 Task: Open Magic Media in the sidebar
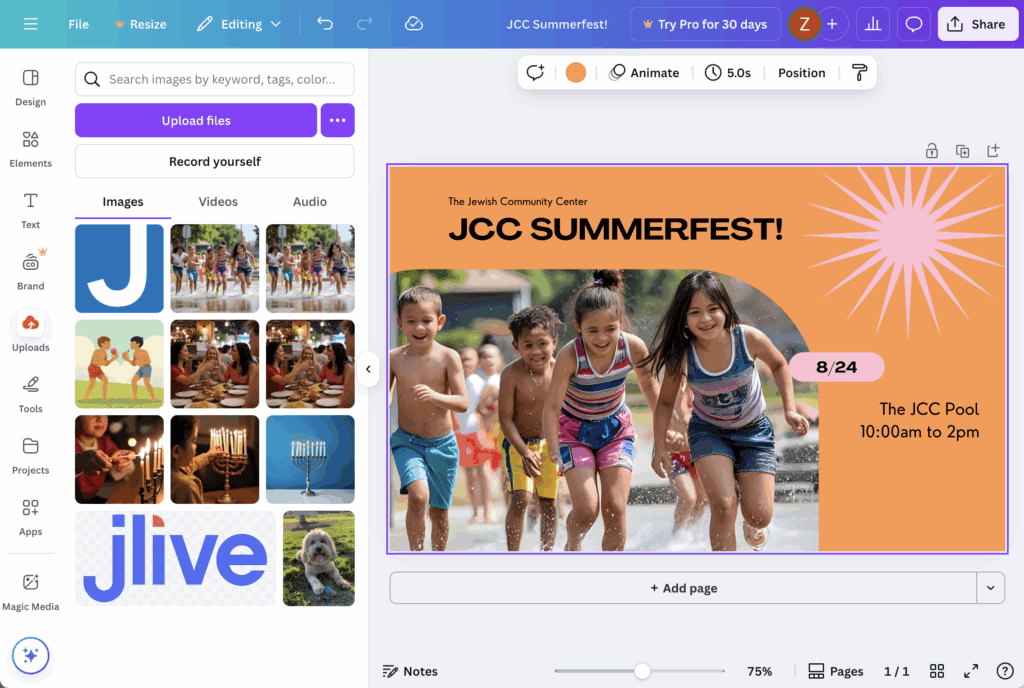[30, 591]
